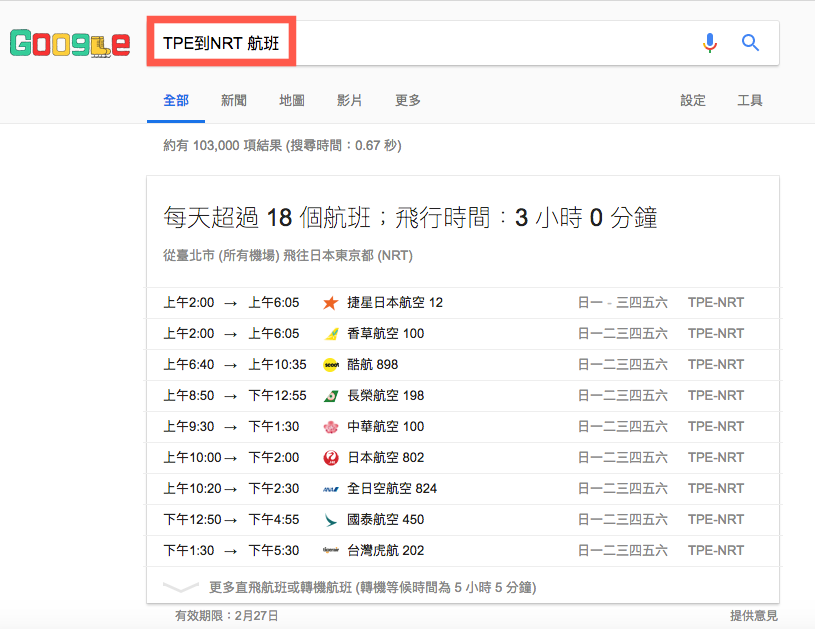The height and width of the screenshot is (629, 815).
Task: Click the red Japan Airlines crane logo
Action: (331, 457)
